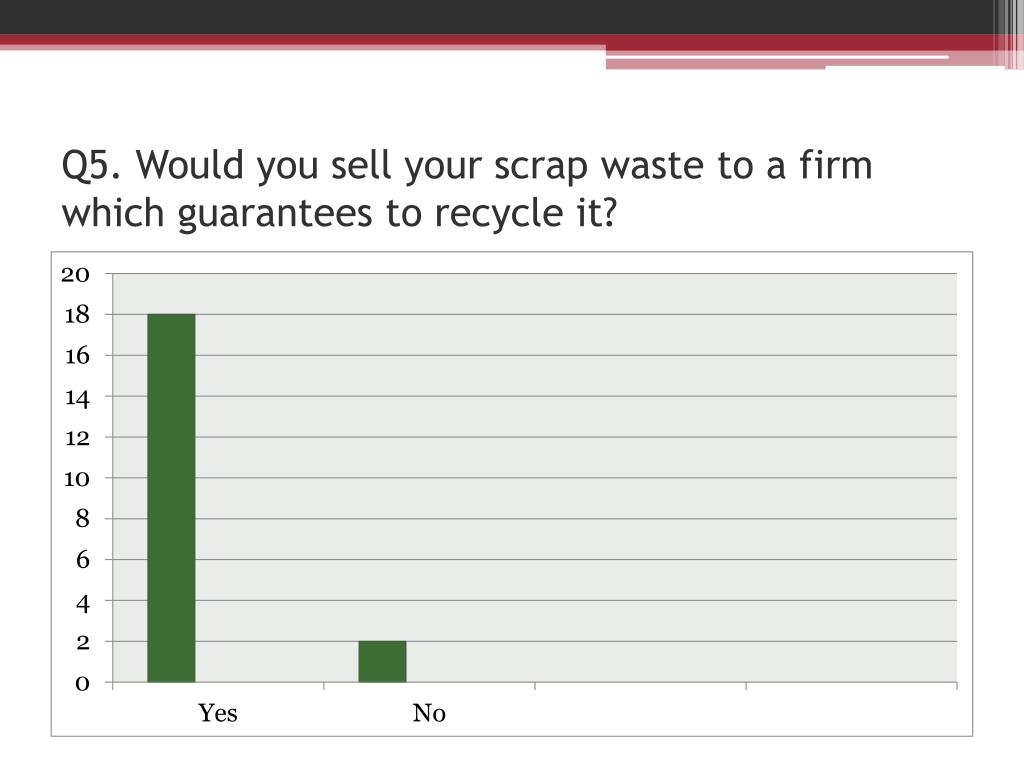The height and width of the screenshot is (768, 1024).
Task: Select the No axis label
Action: 429,712
